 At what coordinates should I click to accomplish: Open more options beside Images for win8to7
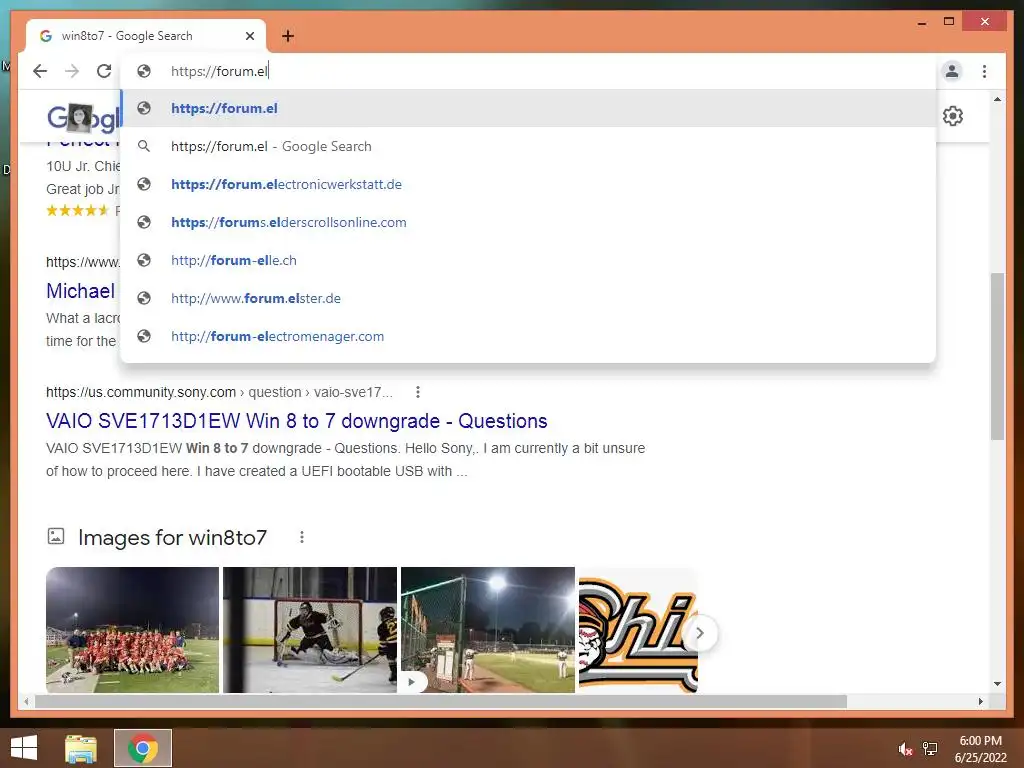coord(302,537)
